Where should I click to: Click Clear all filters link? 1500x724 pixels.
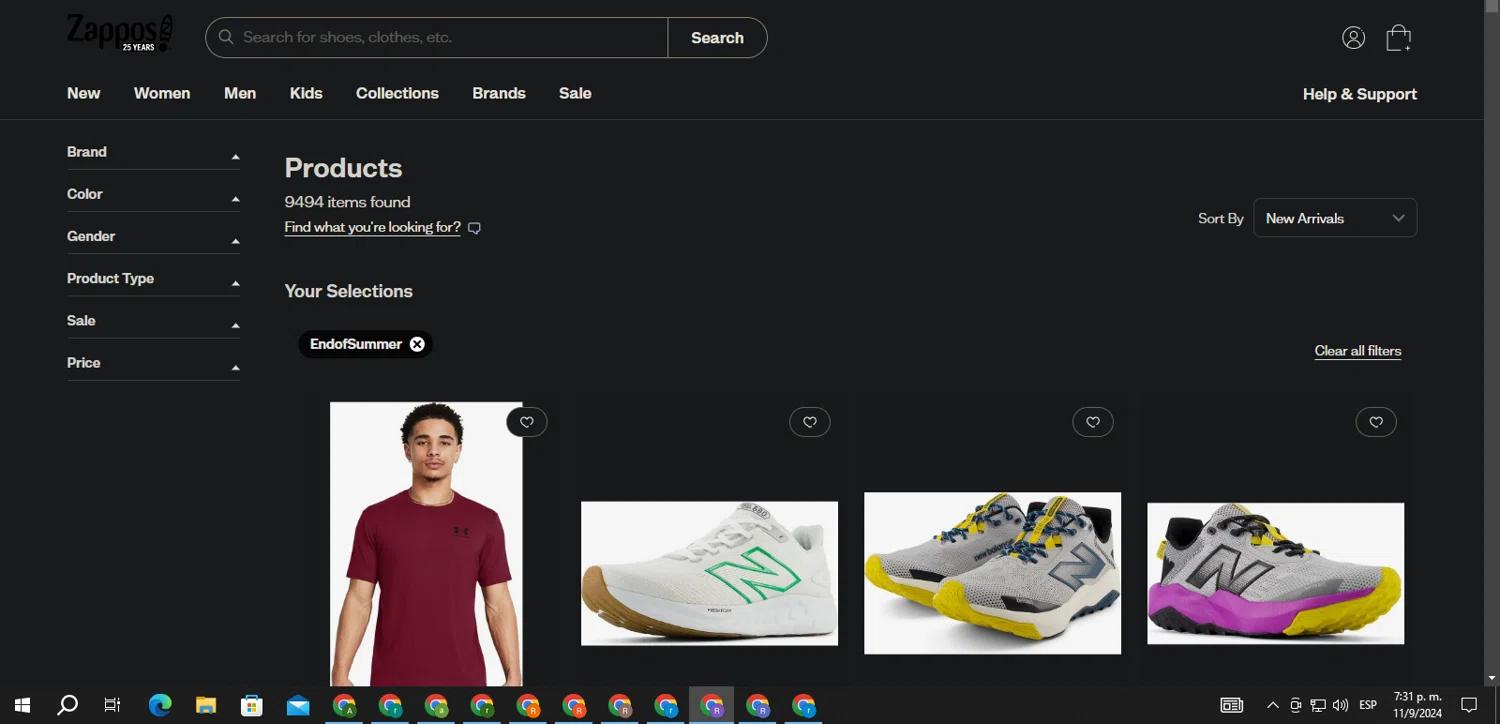coord(1358,351)
